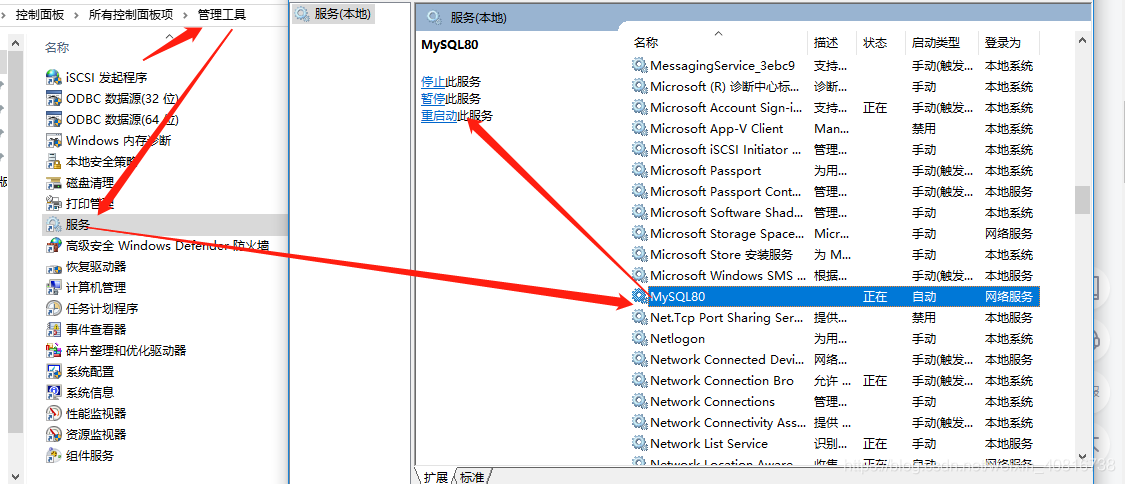Select the Microsoft Software Shadow Copy service row

point(835,212)
